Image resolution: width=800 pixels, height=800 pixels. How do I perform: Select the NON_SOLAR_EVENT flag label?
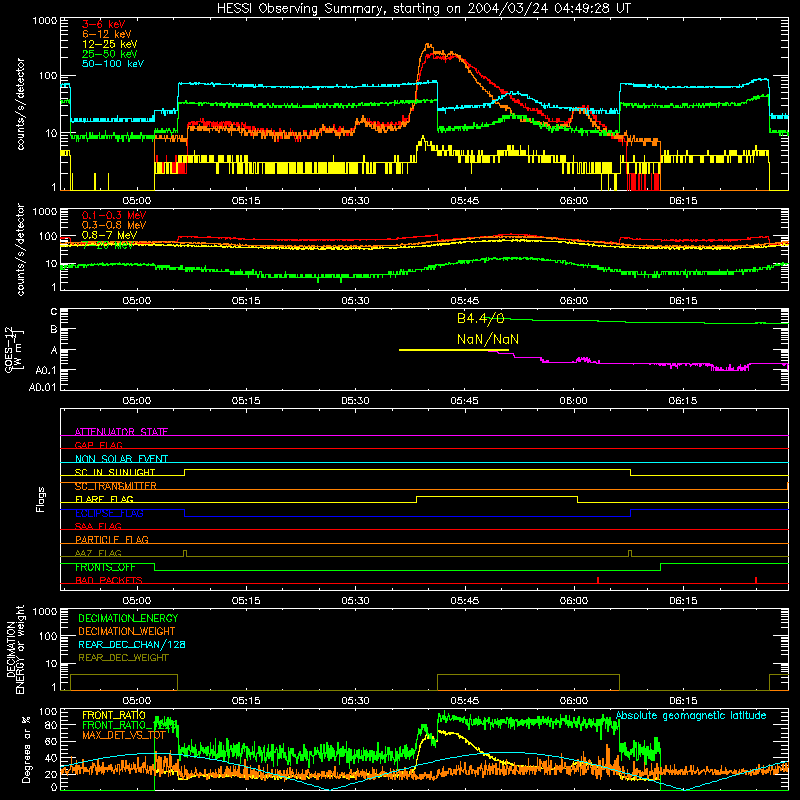click(121, 459)
